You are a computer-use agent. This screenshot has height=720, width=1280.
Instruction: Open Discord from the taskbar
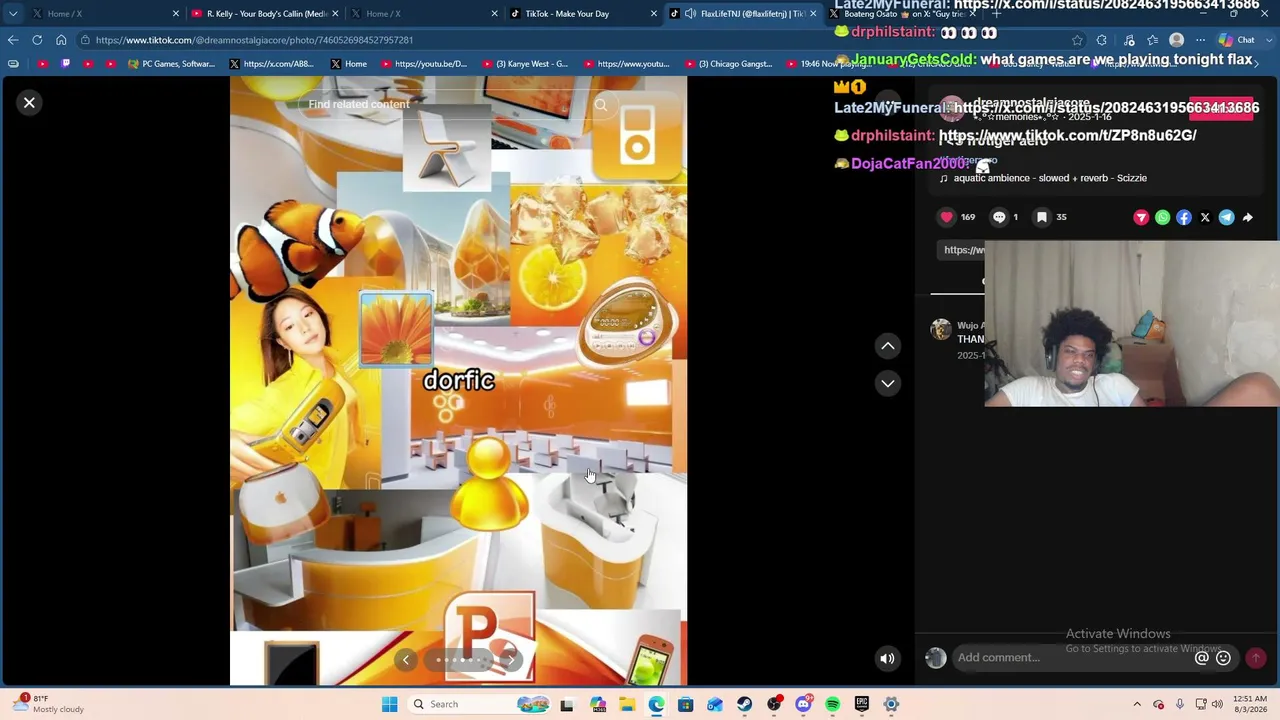click(803, 704)
